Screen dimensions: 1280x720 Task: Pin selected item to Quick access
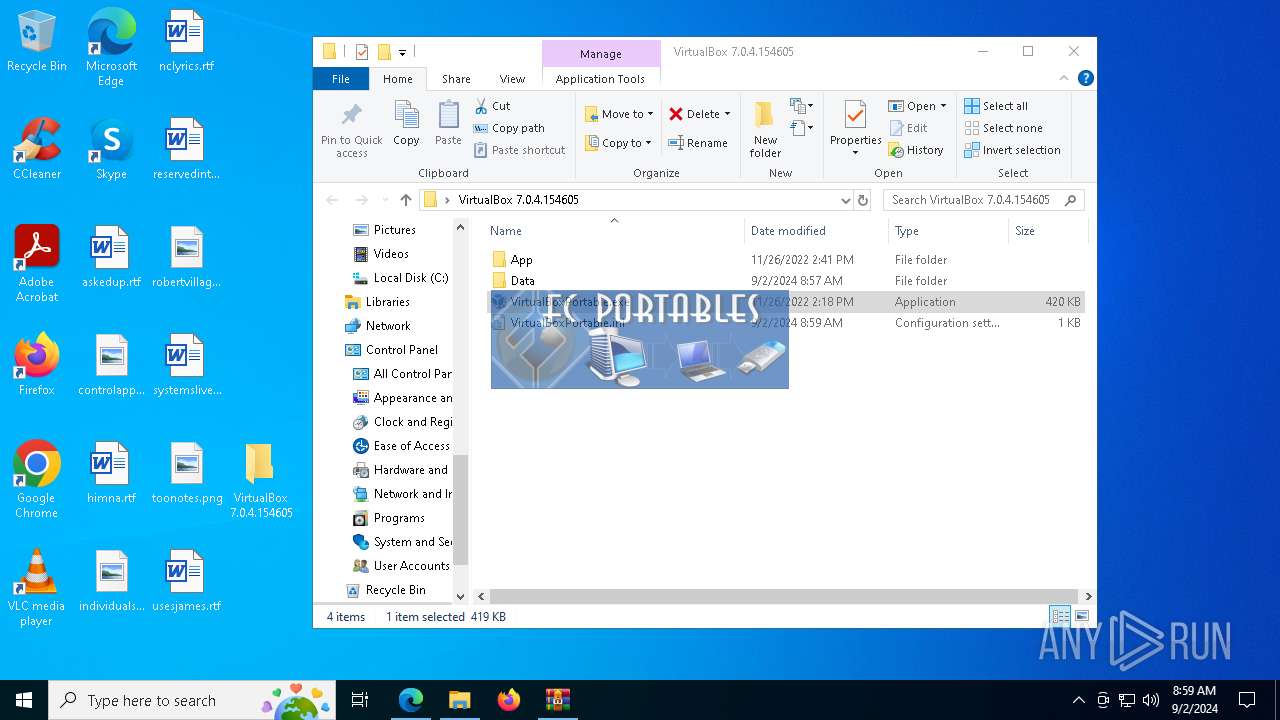click(x=351, y=129)
